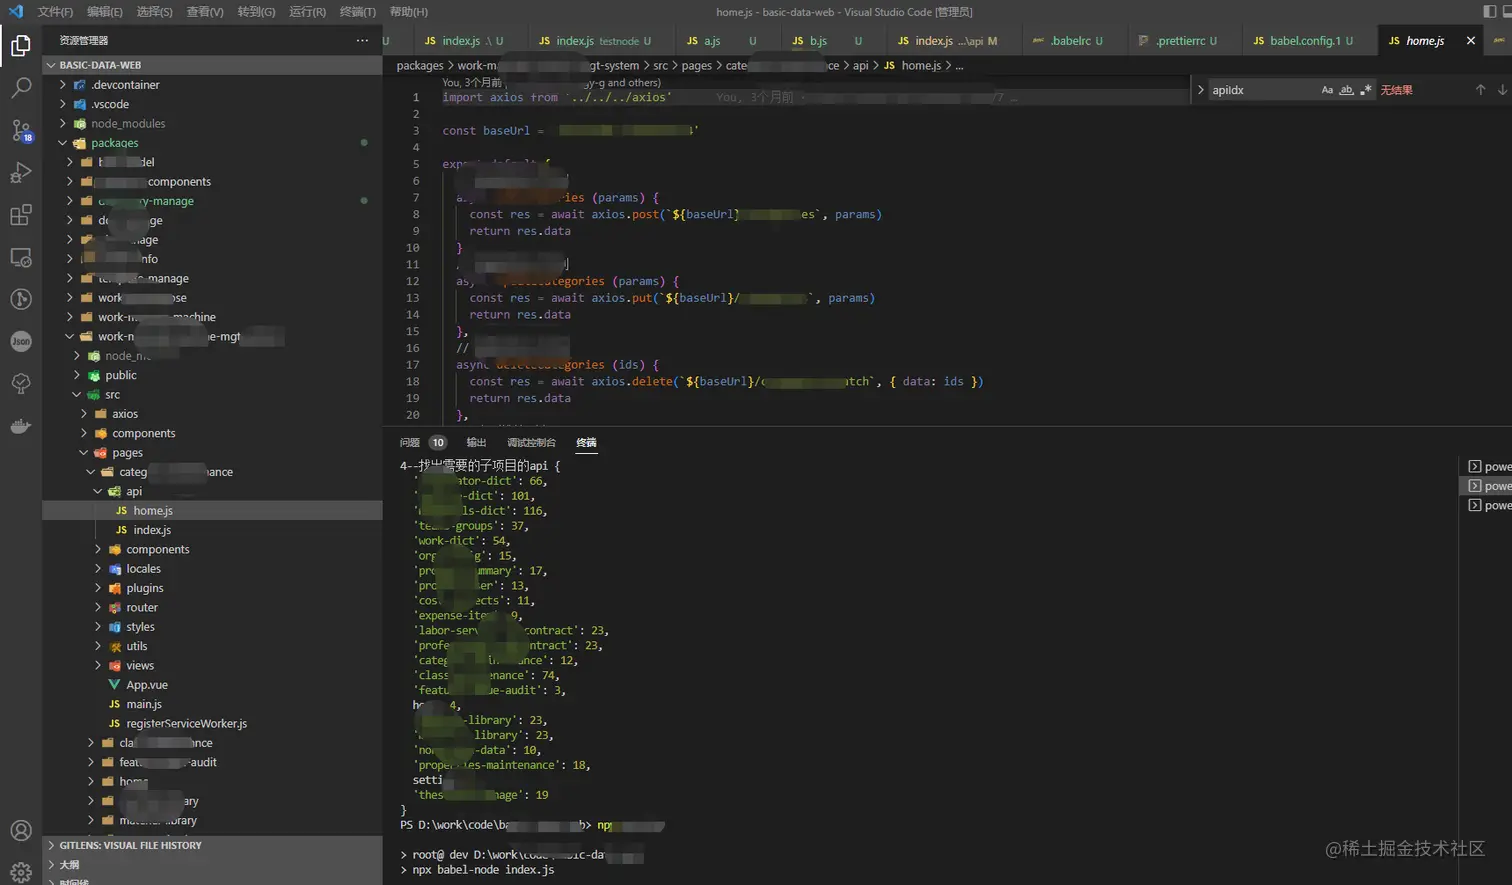Switch to the 输出 panel tab
This screenshot has height=885, width=1512.
(x=476, y=442)
